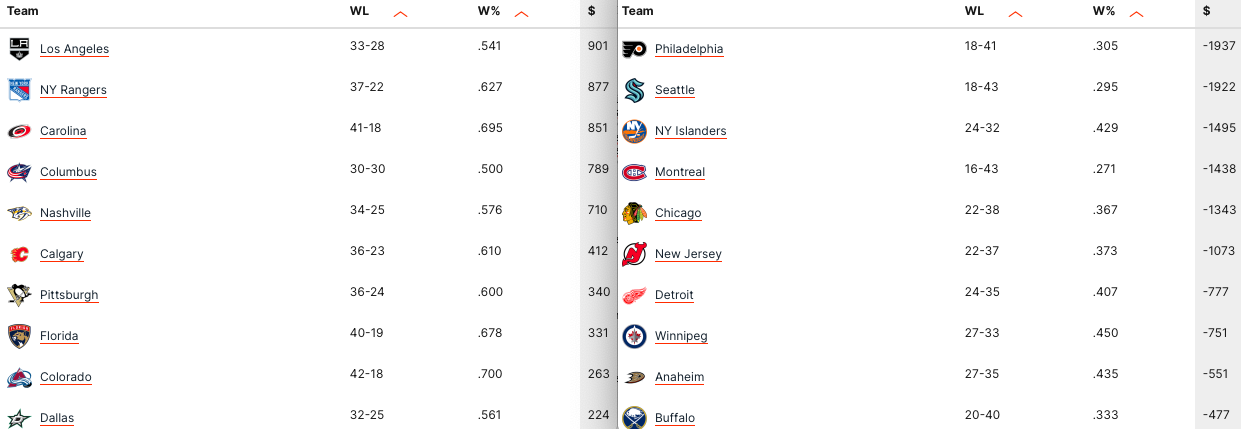This screenshot has width=1241, height=429.
Task: Click the right table Team column header
Action: click(x=638, y=11)
